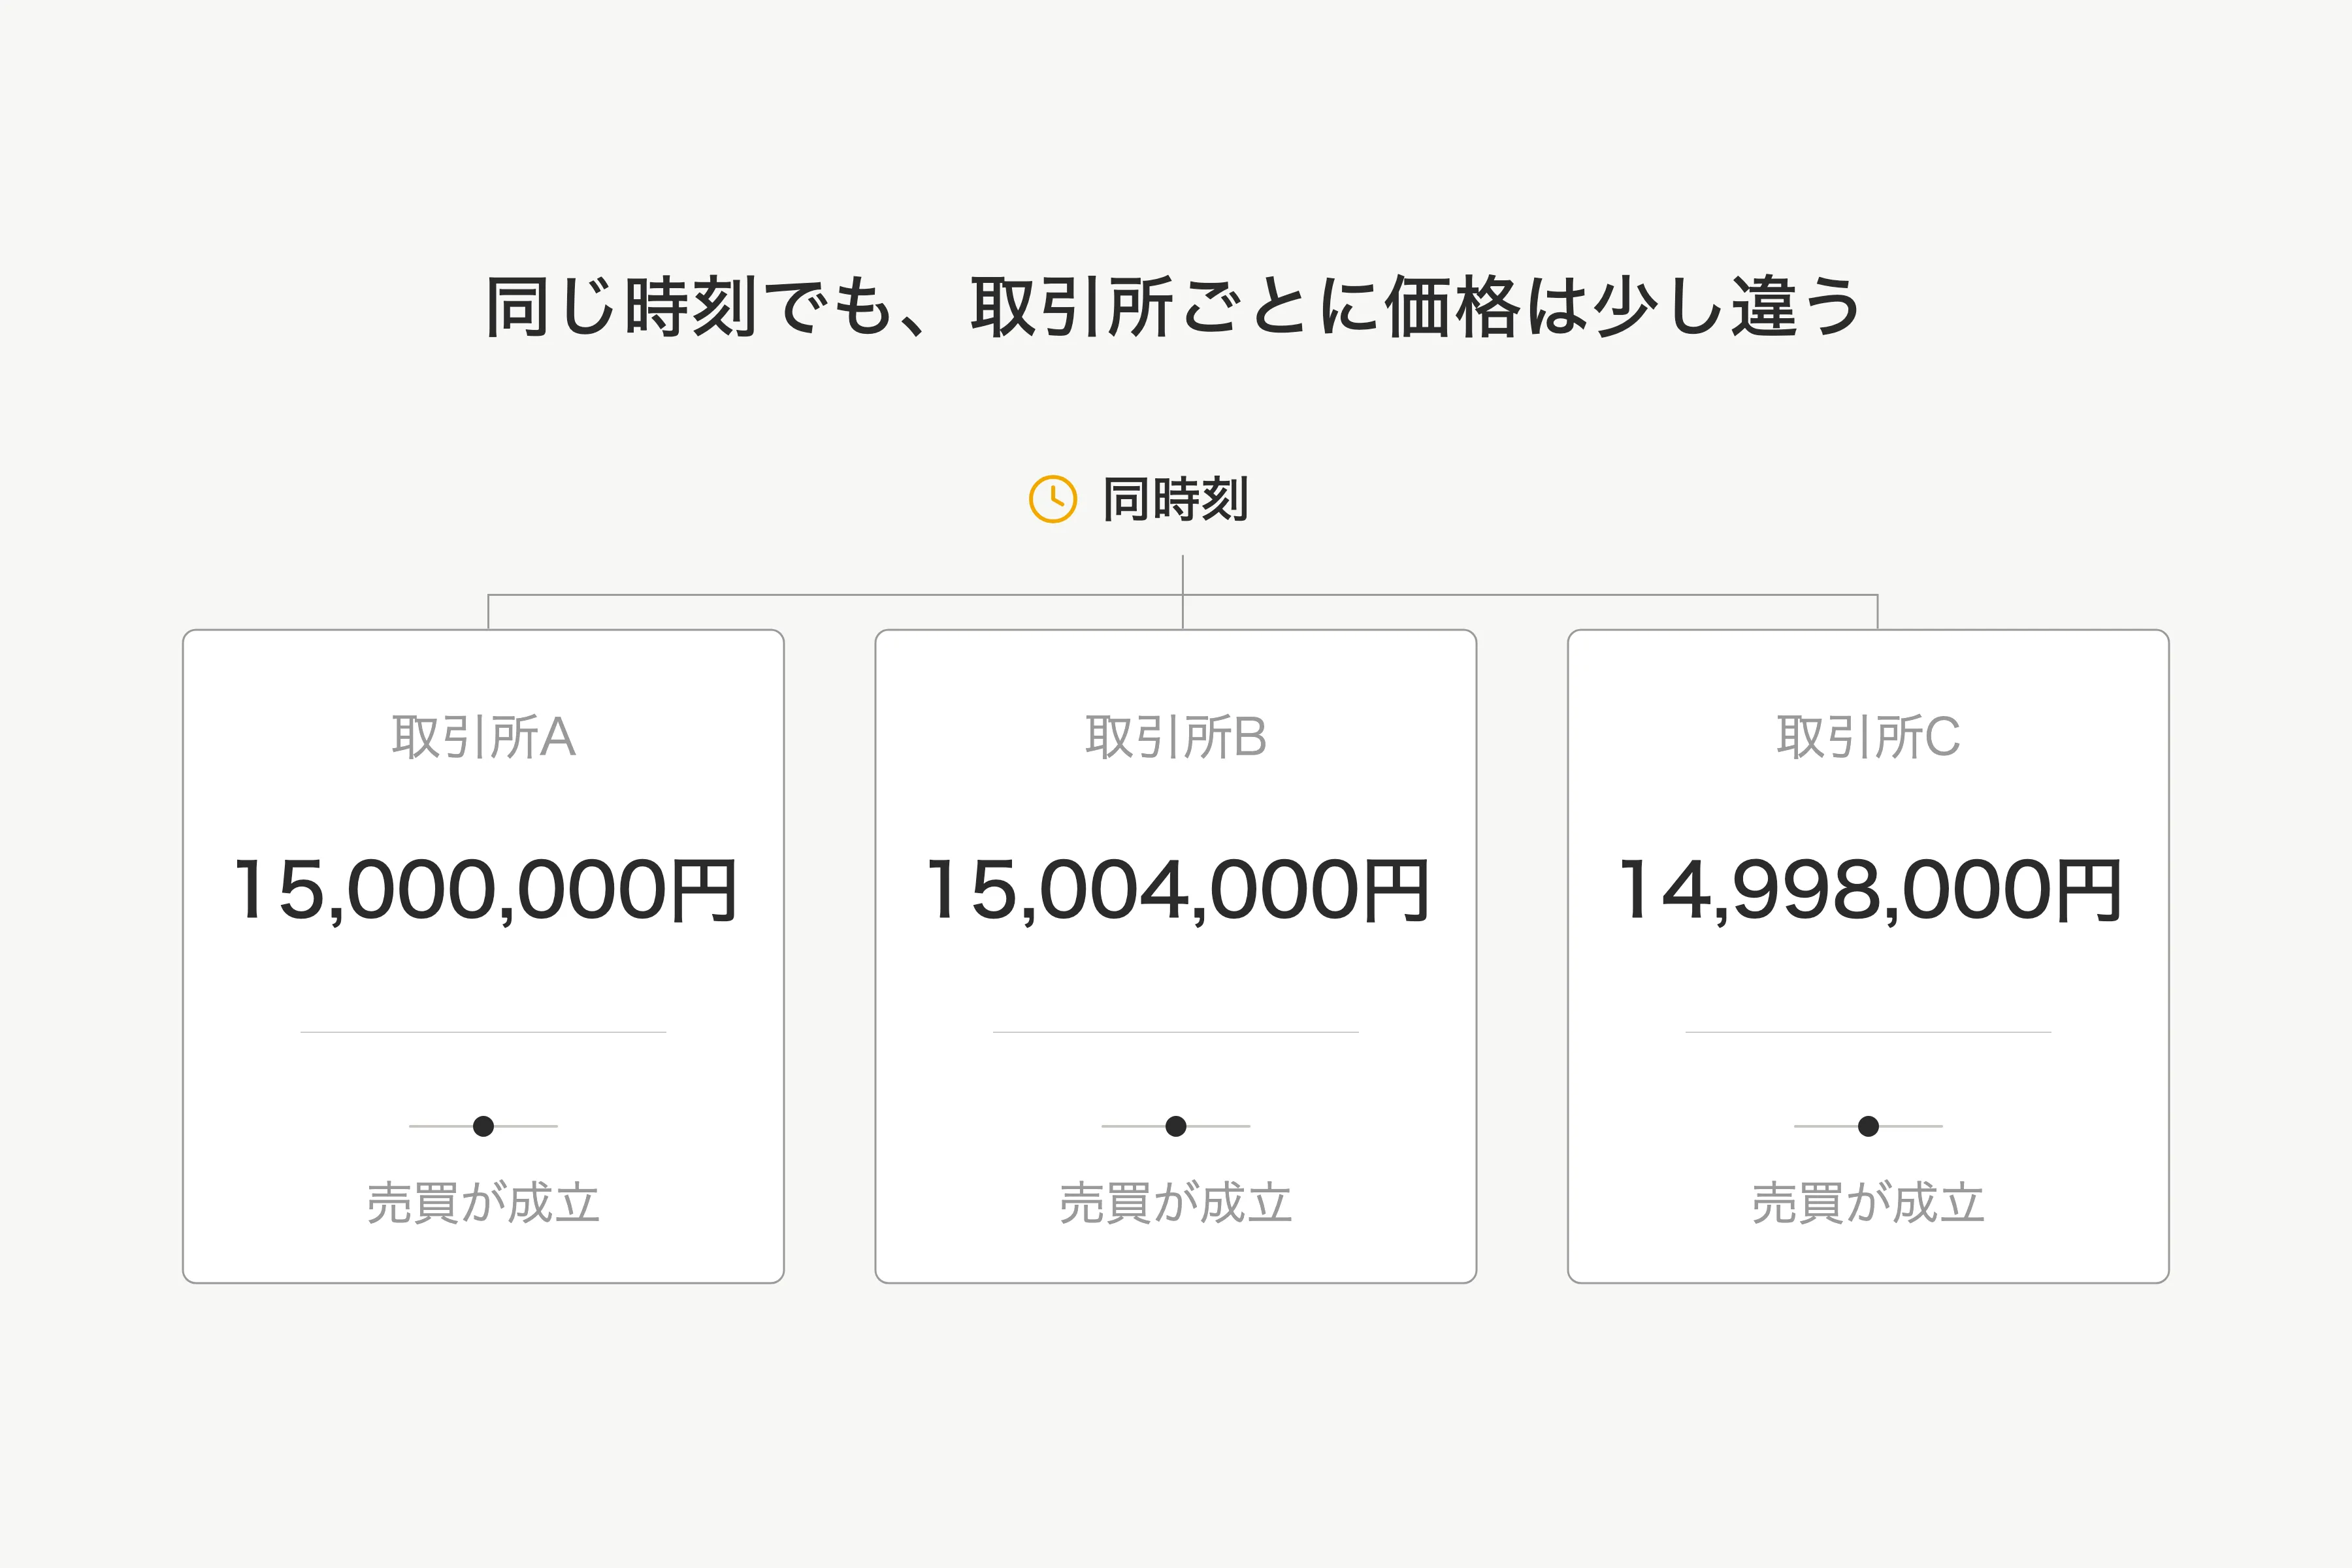Click the 15,000,000円 price
Viewport: 2352px width, 1568px height.
(x=485, y=891)
